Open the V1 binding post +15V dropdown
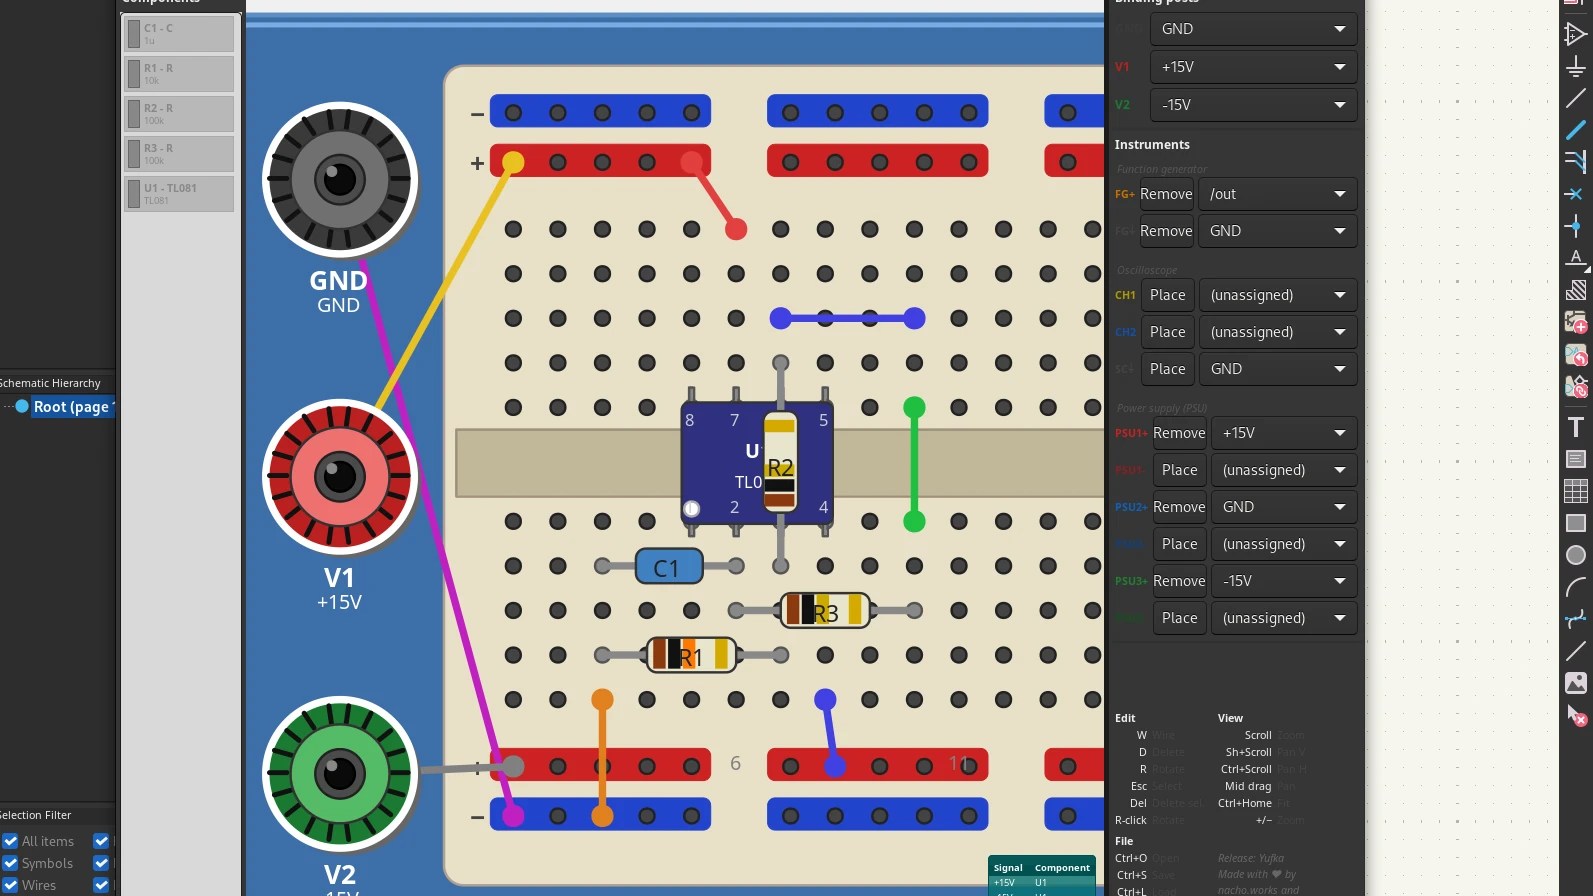Image resolution: width=1593 pixels, height=896 pixels. [x=1253, y=67]
